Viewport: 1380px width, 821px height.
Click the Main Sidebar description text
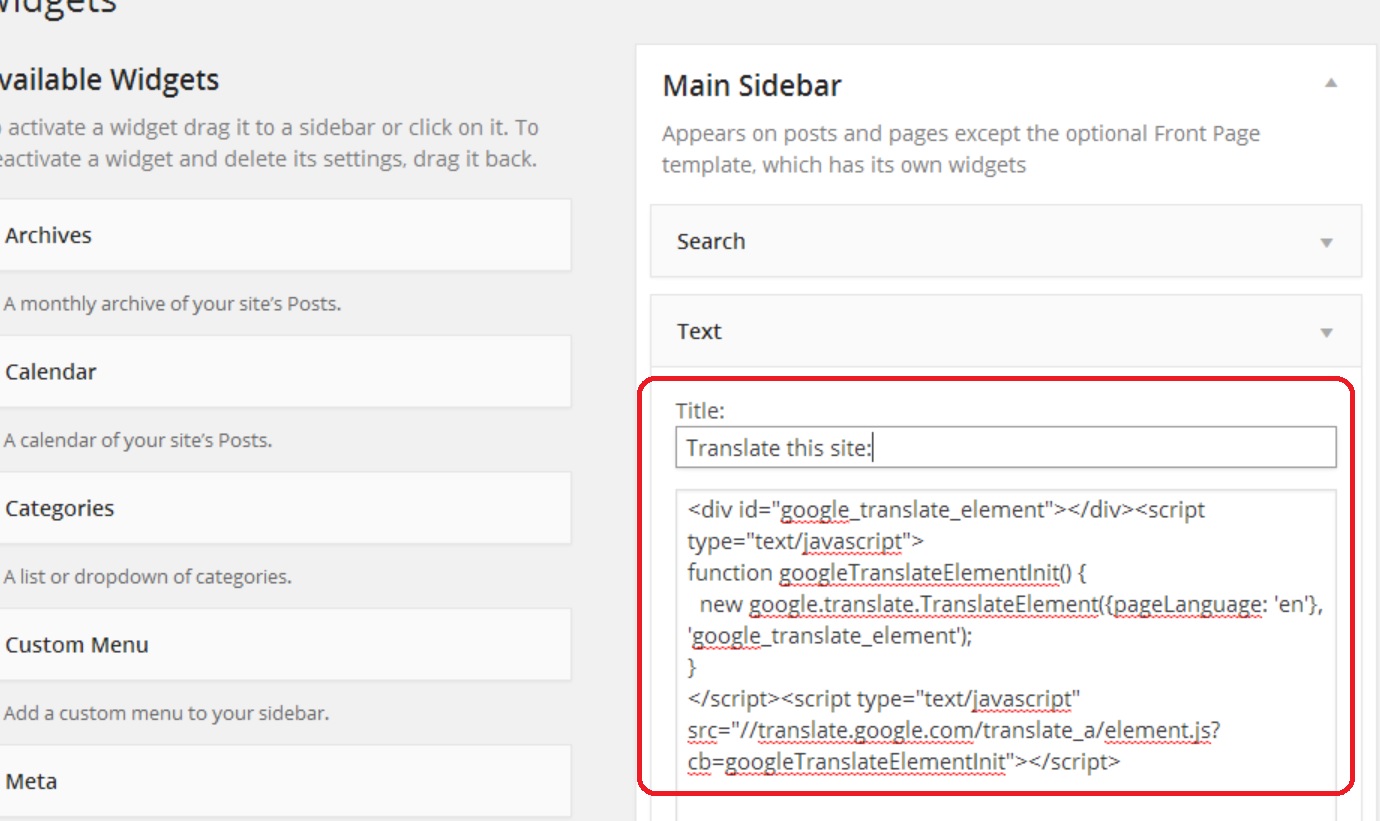click(x=960, y=149)
